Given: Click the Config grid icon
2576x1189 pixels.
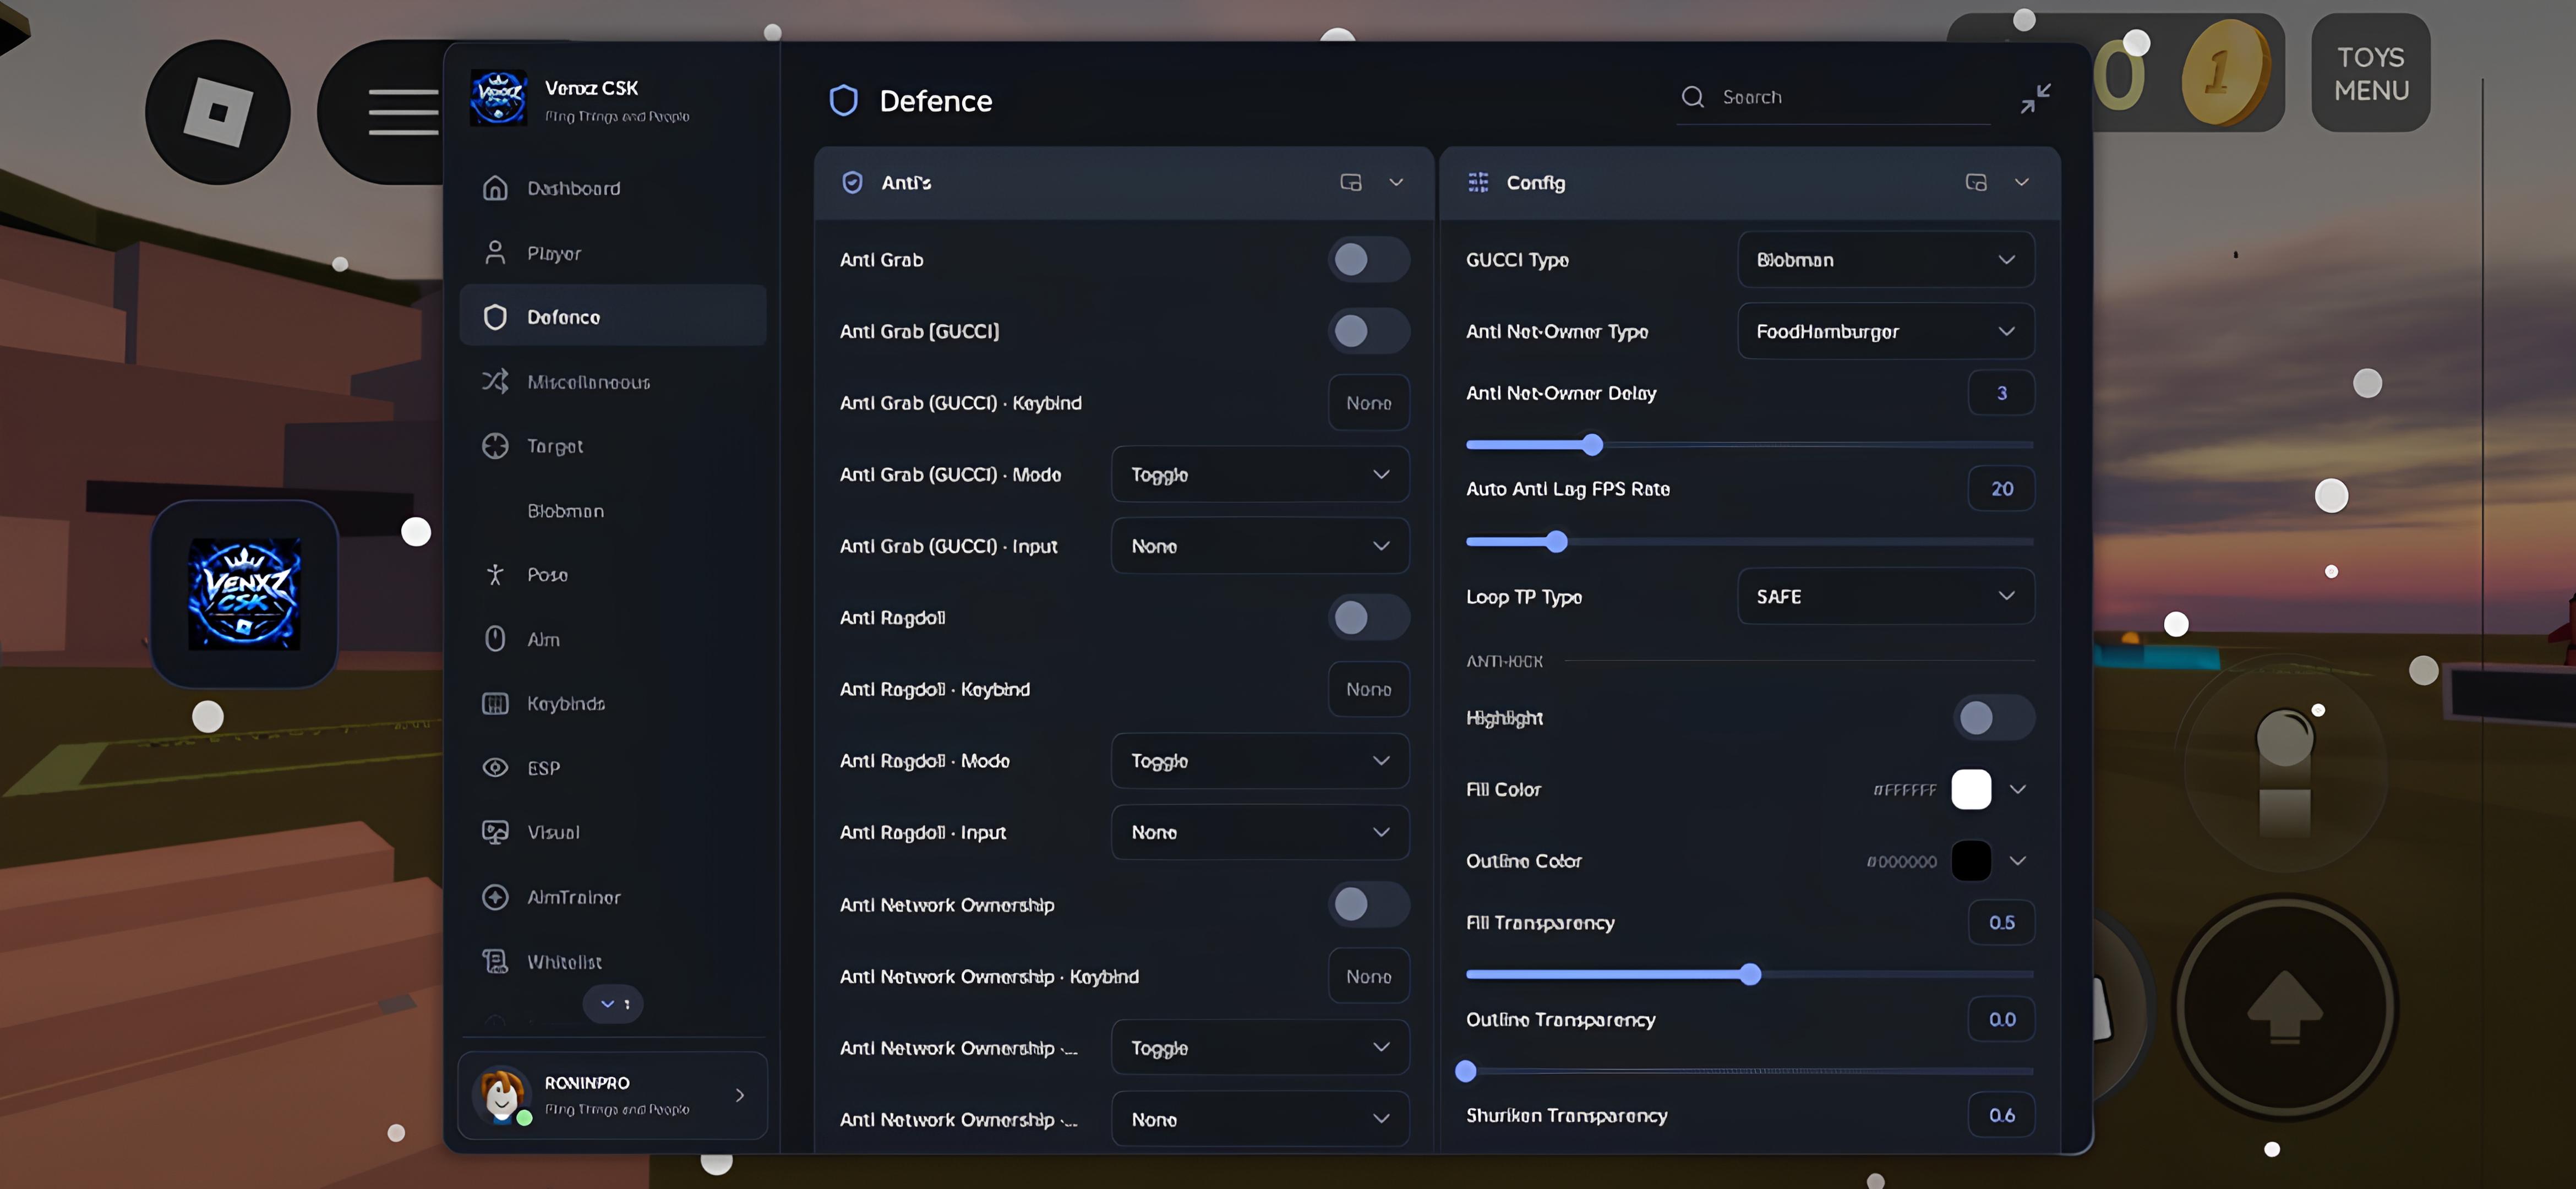Looking at the screenshot, I should 1478,182.
